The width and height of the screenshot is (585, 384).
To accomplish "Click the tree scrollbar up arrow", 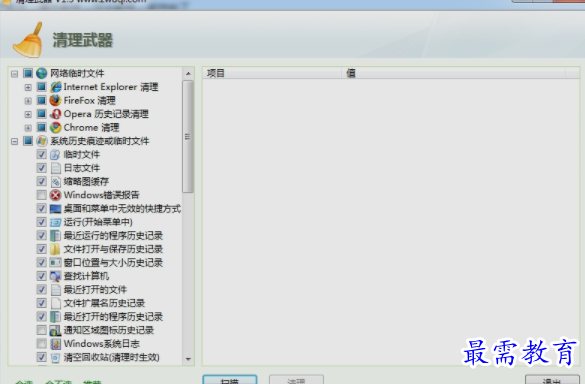I will pyautogui.click(x=188, y=74).
